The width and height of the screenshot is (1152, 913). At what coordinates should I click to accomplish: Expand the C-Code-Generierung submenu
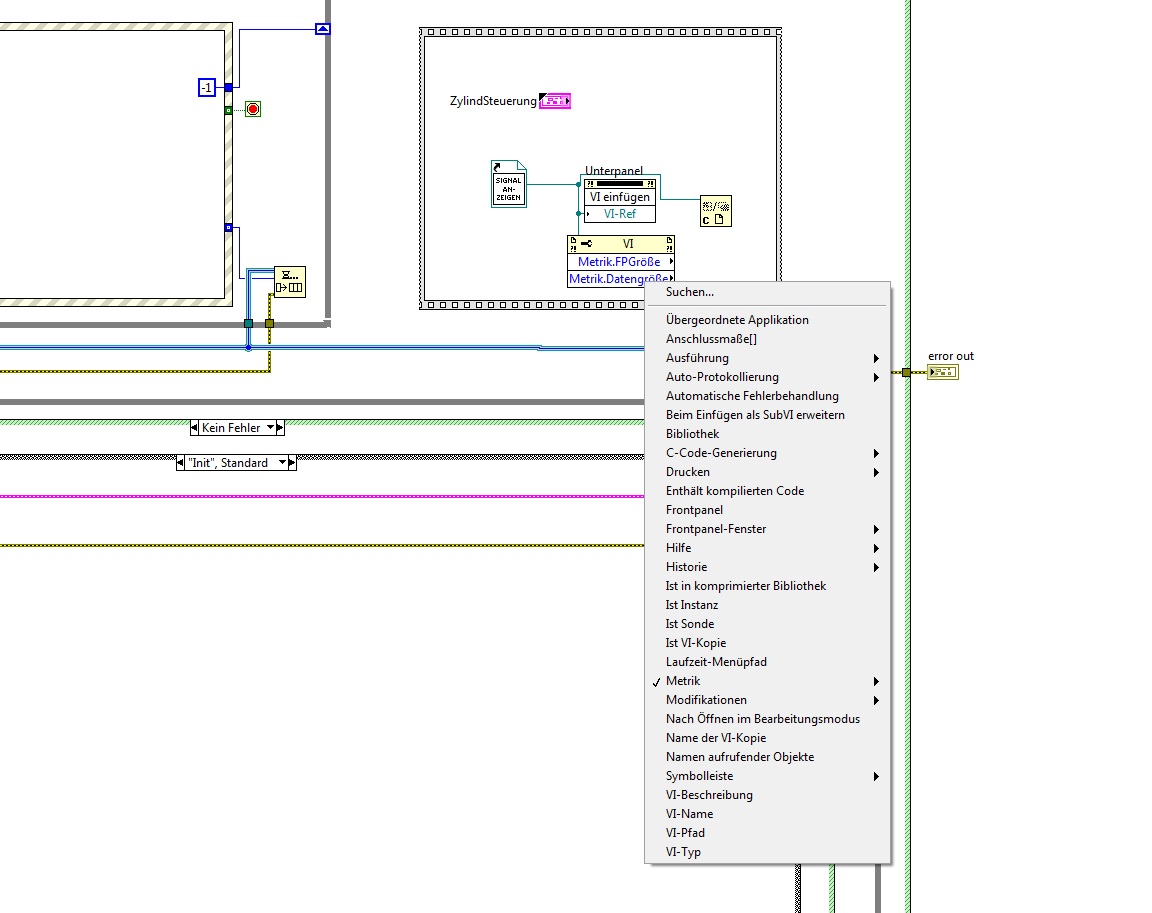tap(767, 453)
